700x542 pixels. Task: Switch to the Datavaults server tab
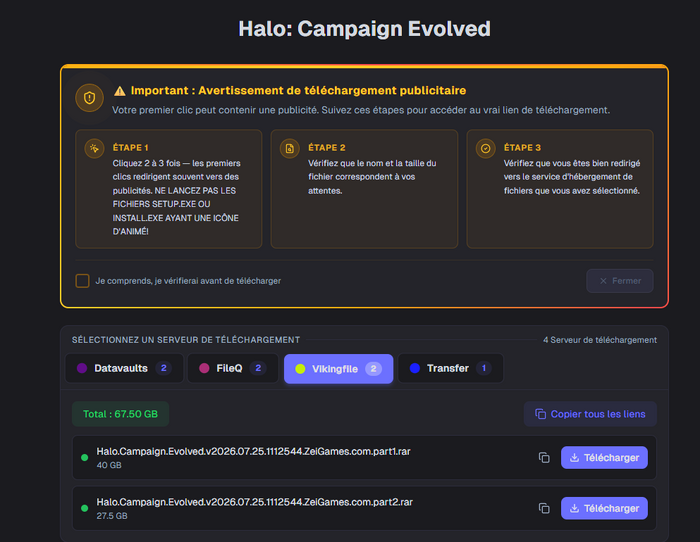tap(124, 368)
